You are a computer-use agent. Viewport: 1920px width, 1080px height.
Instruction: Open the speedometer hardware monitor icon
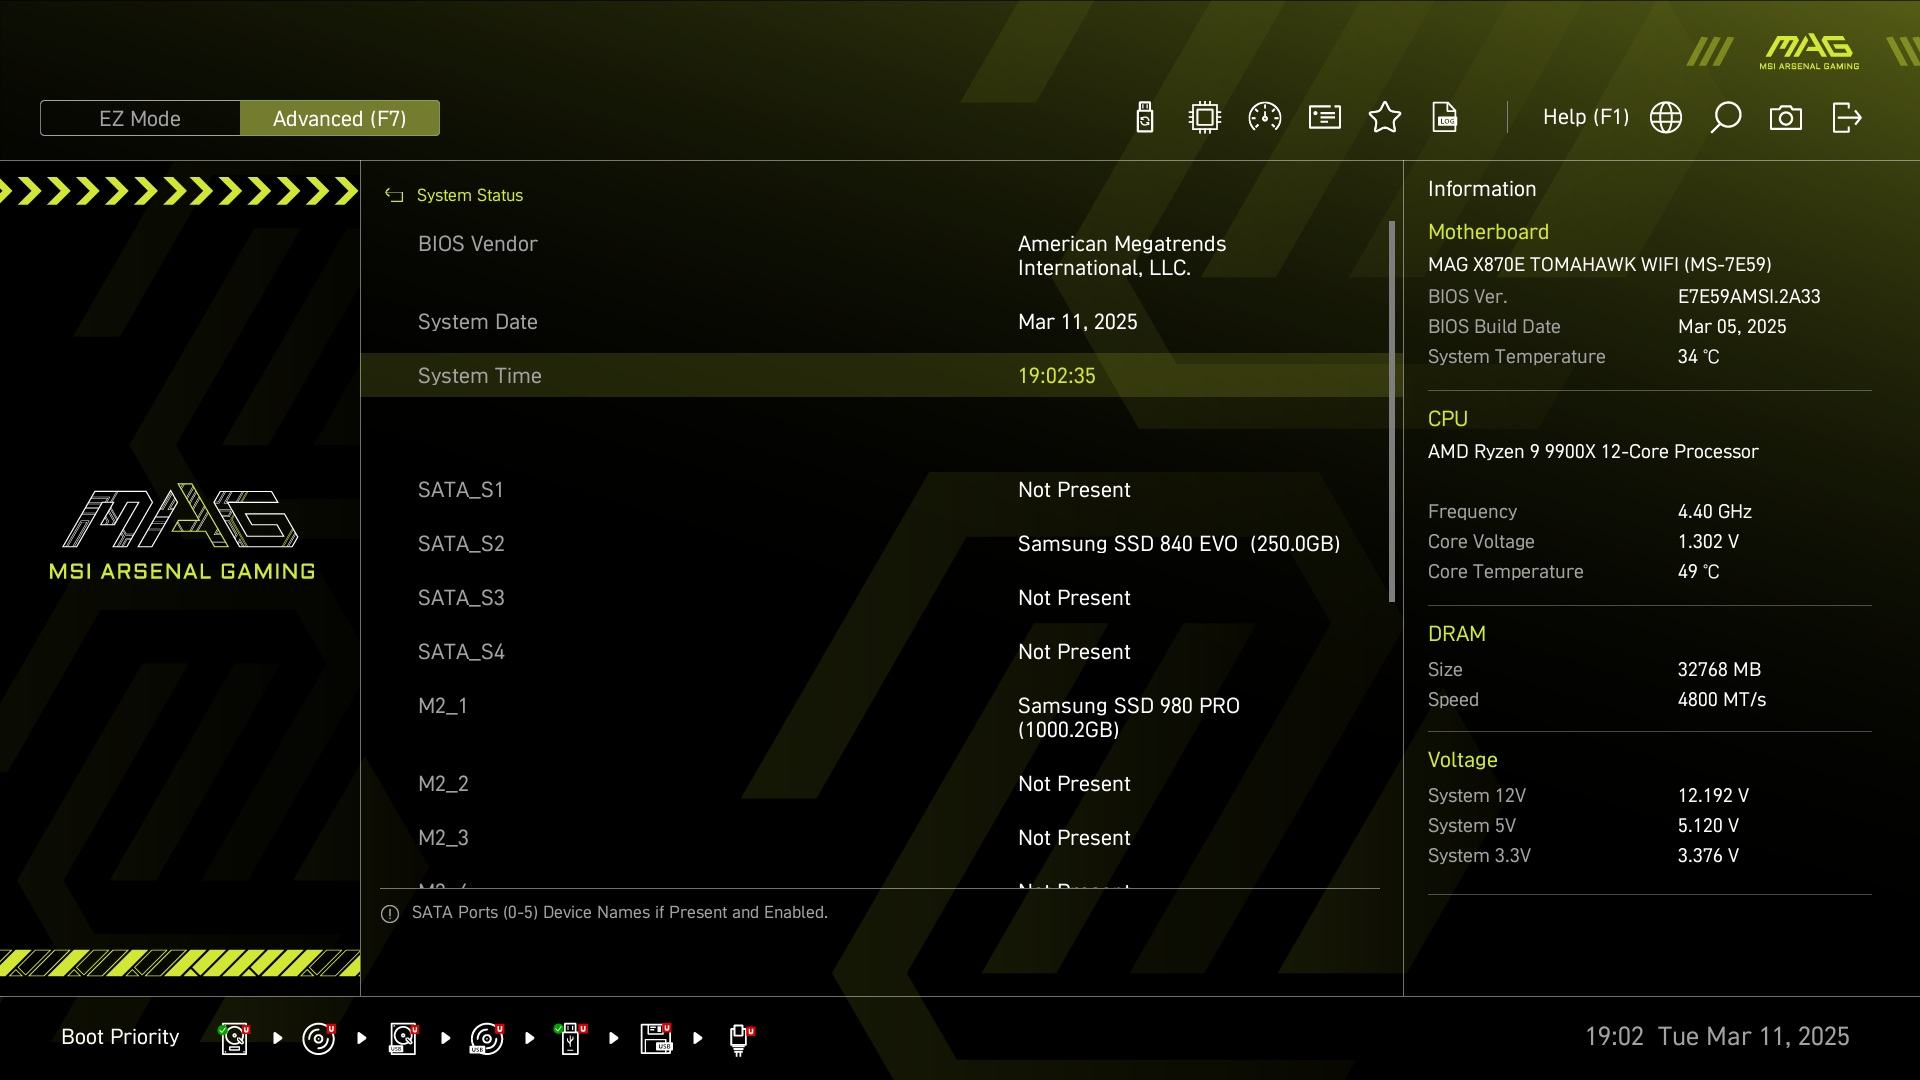(1265, 117)
